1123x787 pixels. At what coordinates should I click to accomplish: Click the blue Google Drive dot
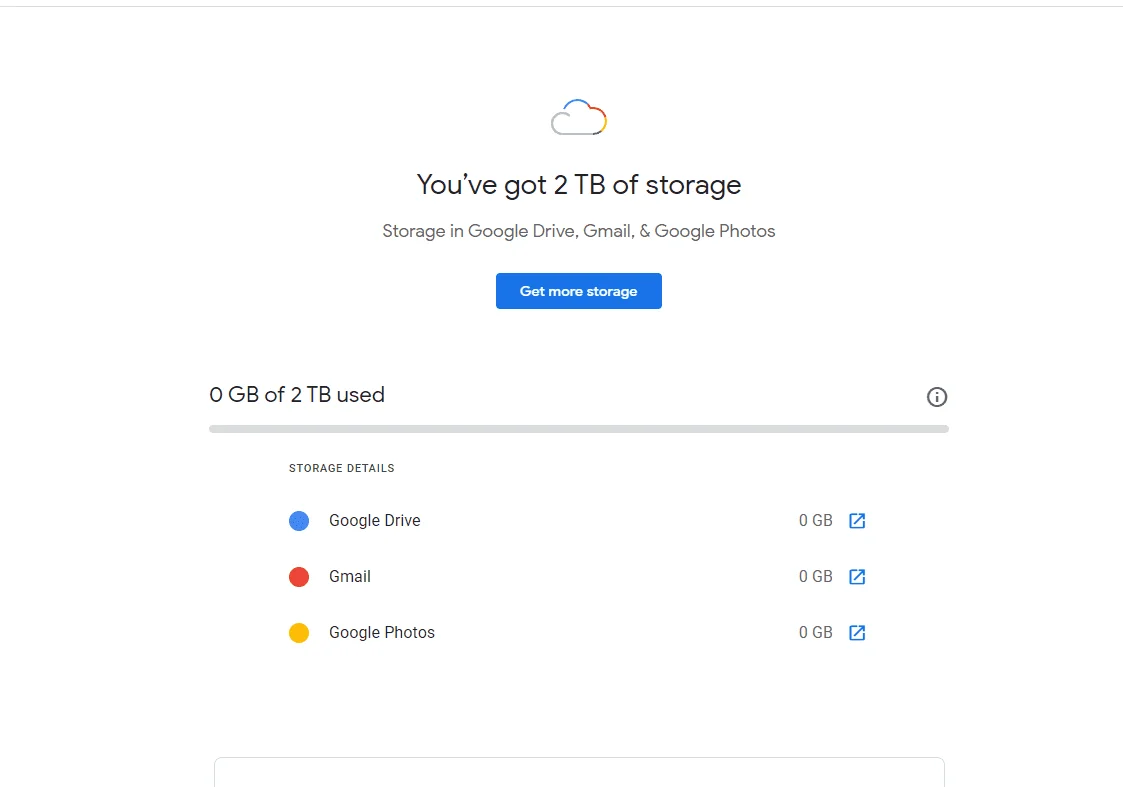click(x=299, y=521)
